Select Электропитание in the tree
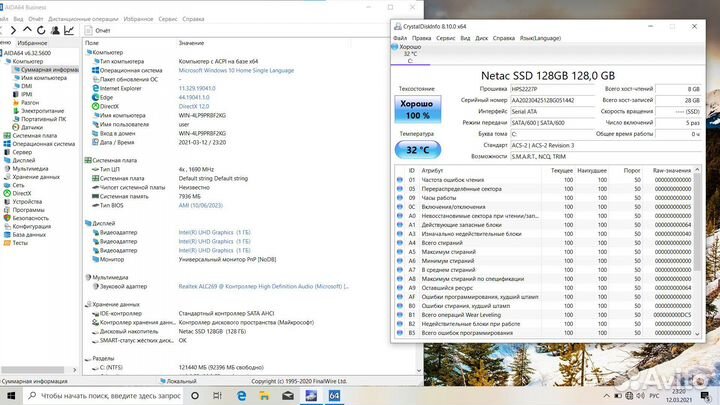The height and width of the screenshot is (405, 720). 39,111
